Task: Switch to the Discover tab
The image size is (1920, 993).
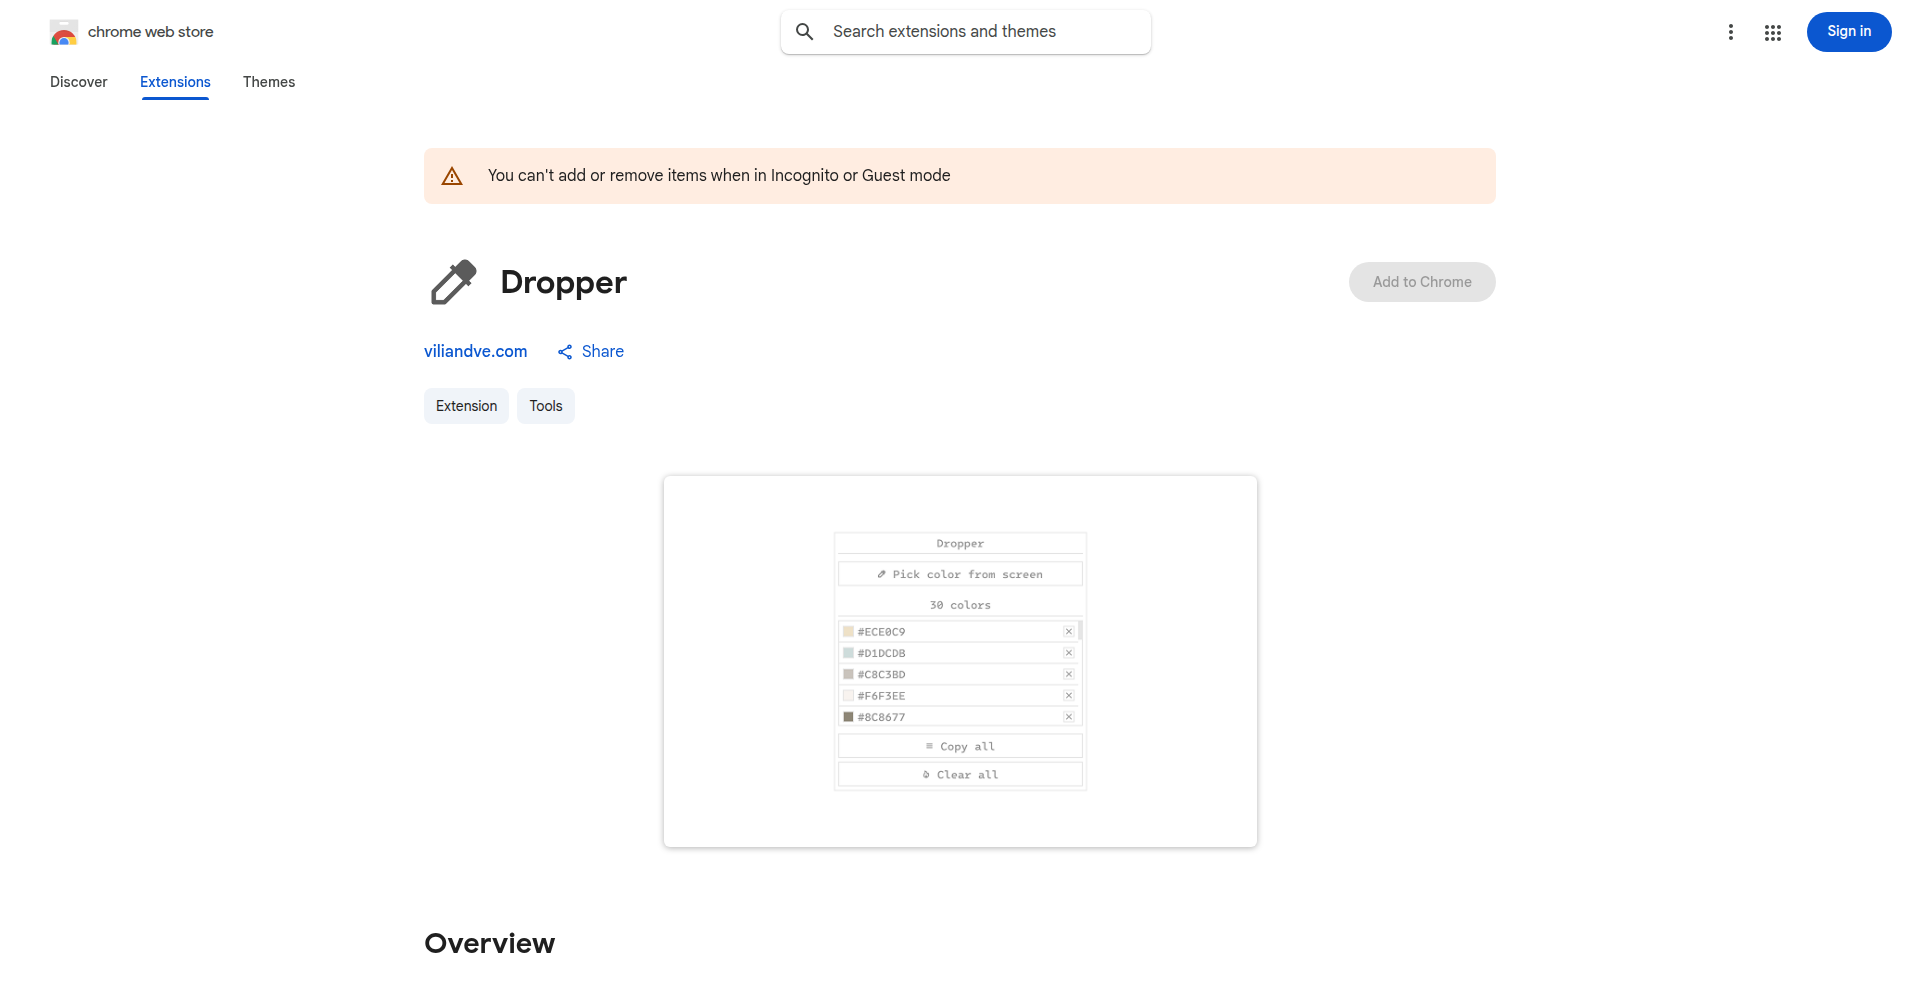Action: 78,82
